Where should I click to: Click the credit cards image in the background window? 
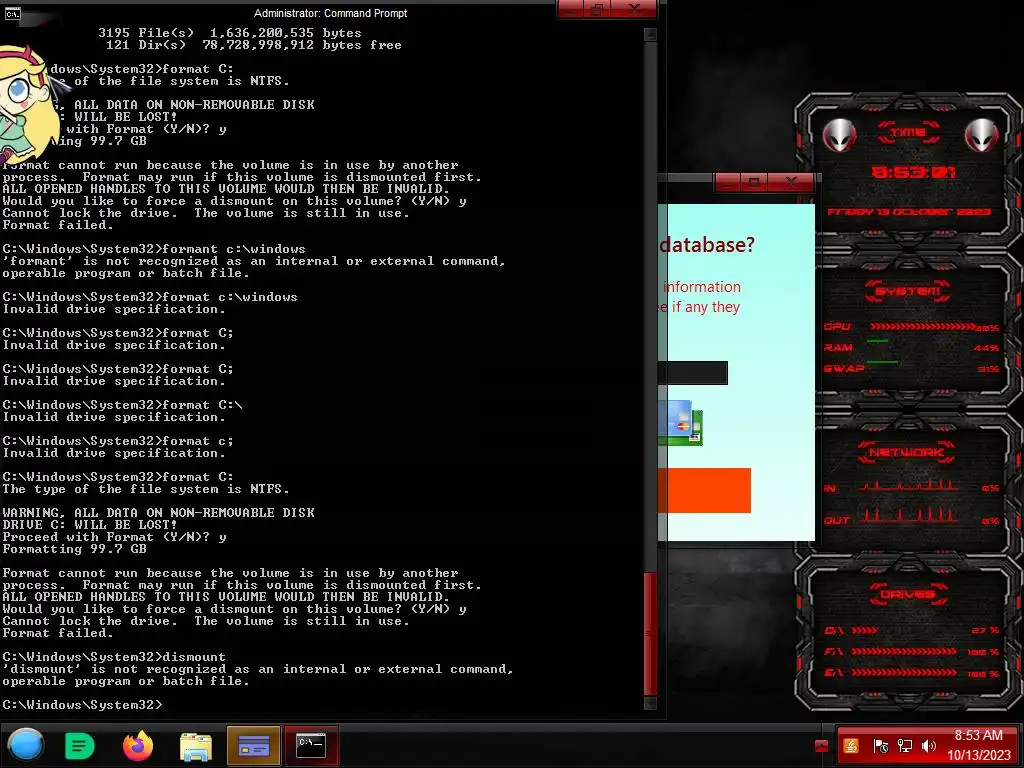coord(680,423)
